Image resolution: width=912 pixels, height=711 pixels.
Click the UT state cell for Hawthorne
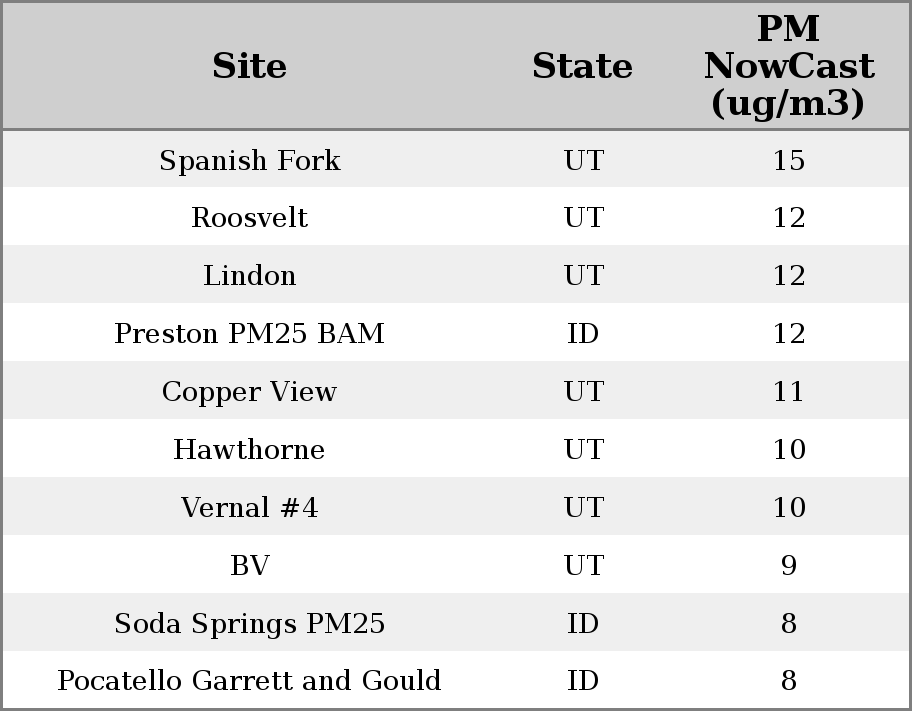tap(582, 449)
